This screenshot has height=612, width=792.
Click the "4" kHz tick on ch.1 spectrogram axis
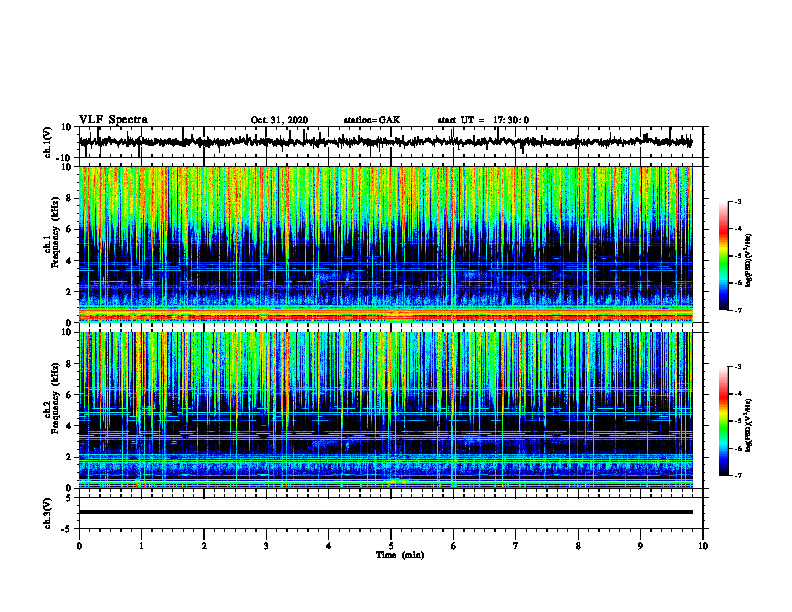pyautogui.click(x=69, y=261)
